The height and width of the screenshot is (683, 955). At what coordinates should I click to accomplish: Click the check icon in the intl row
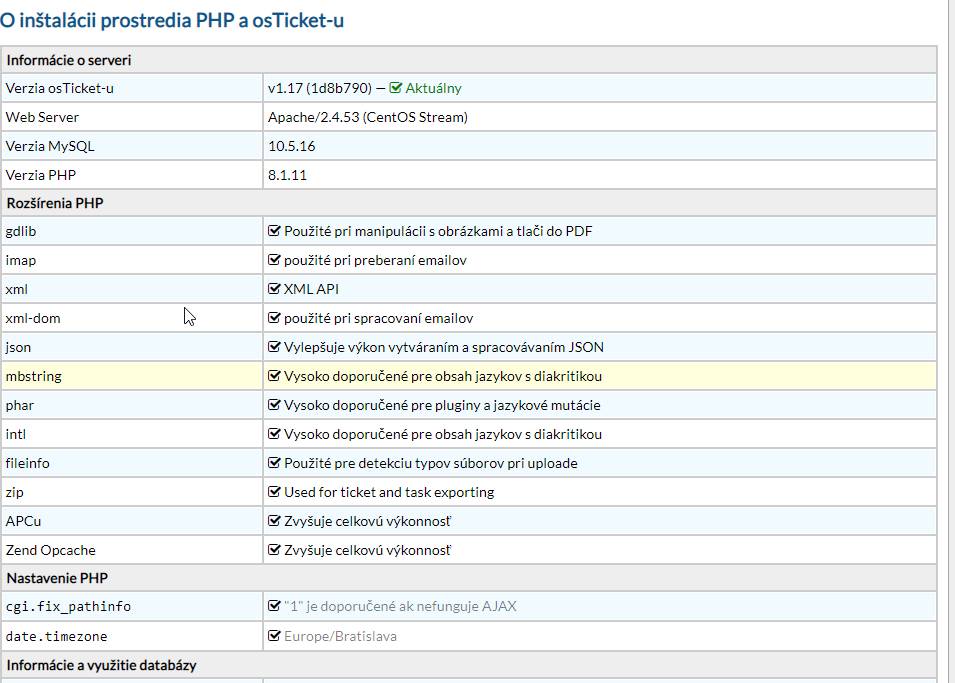274,434
